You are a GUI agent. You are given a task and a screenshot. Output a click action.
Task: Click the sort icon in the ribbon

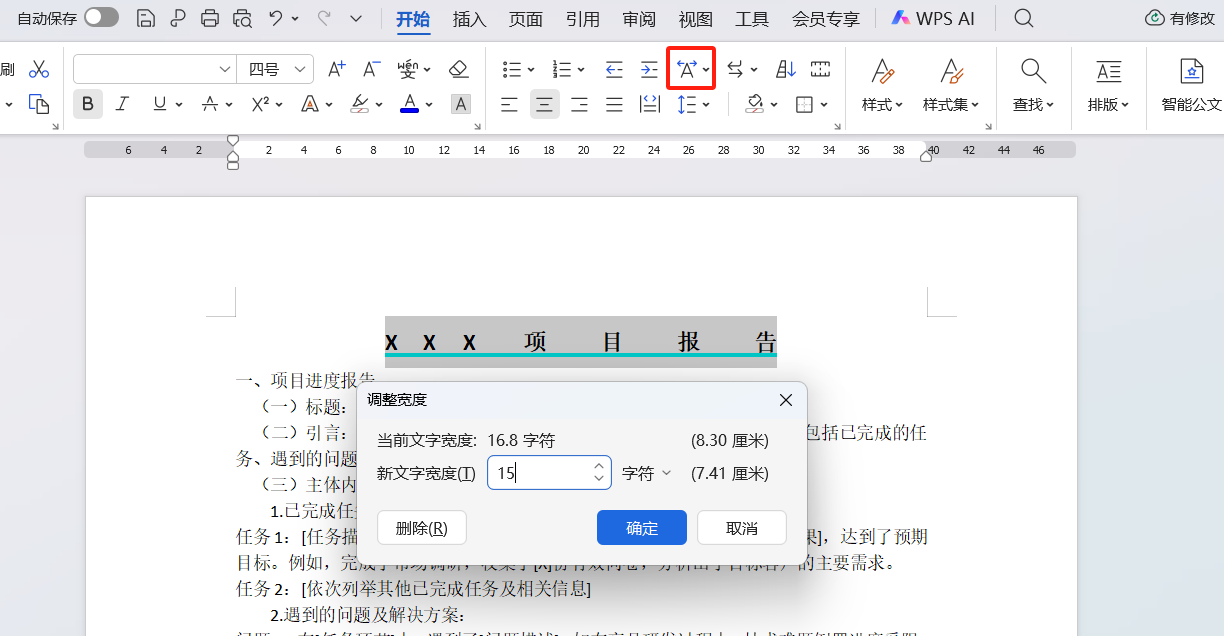pos(784,69)
